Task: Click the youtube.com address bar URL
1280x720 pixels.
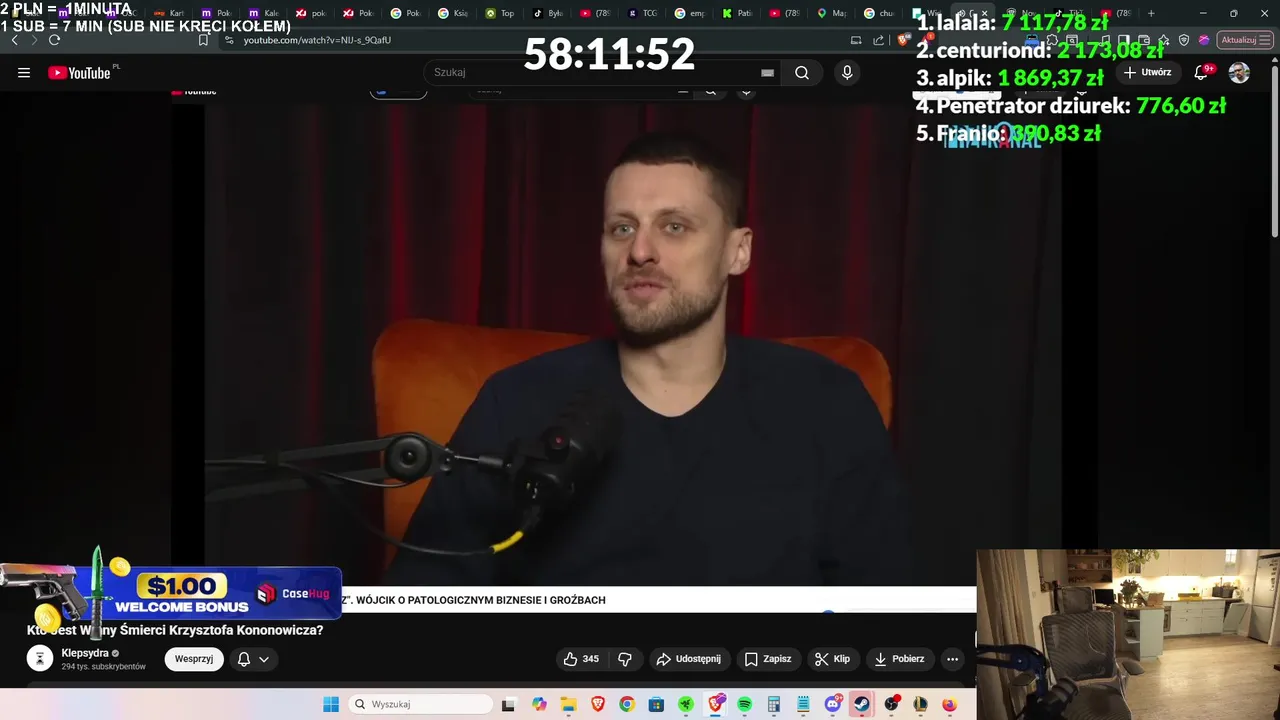Action: pyautogui.click(x=317, y=40)
